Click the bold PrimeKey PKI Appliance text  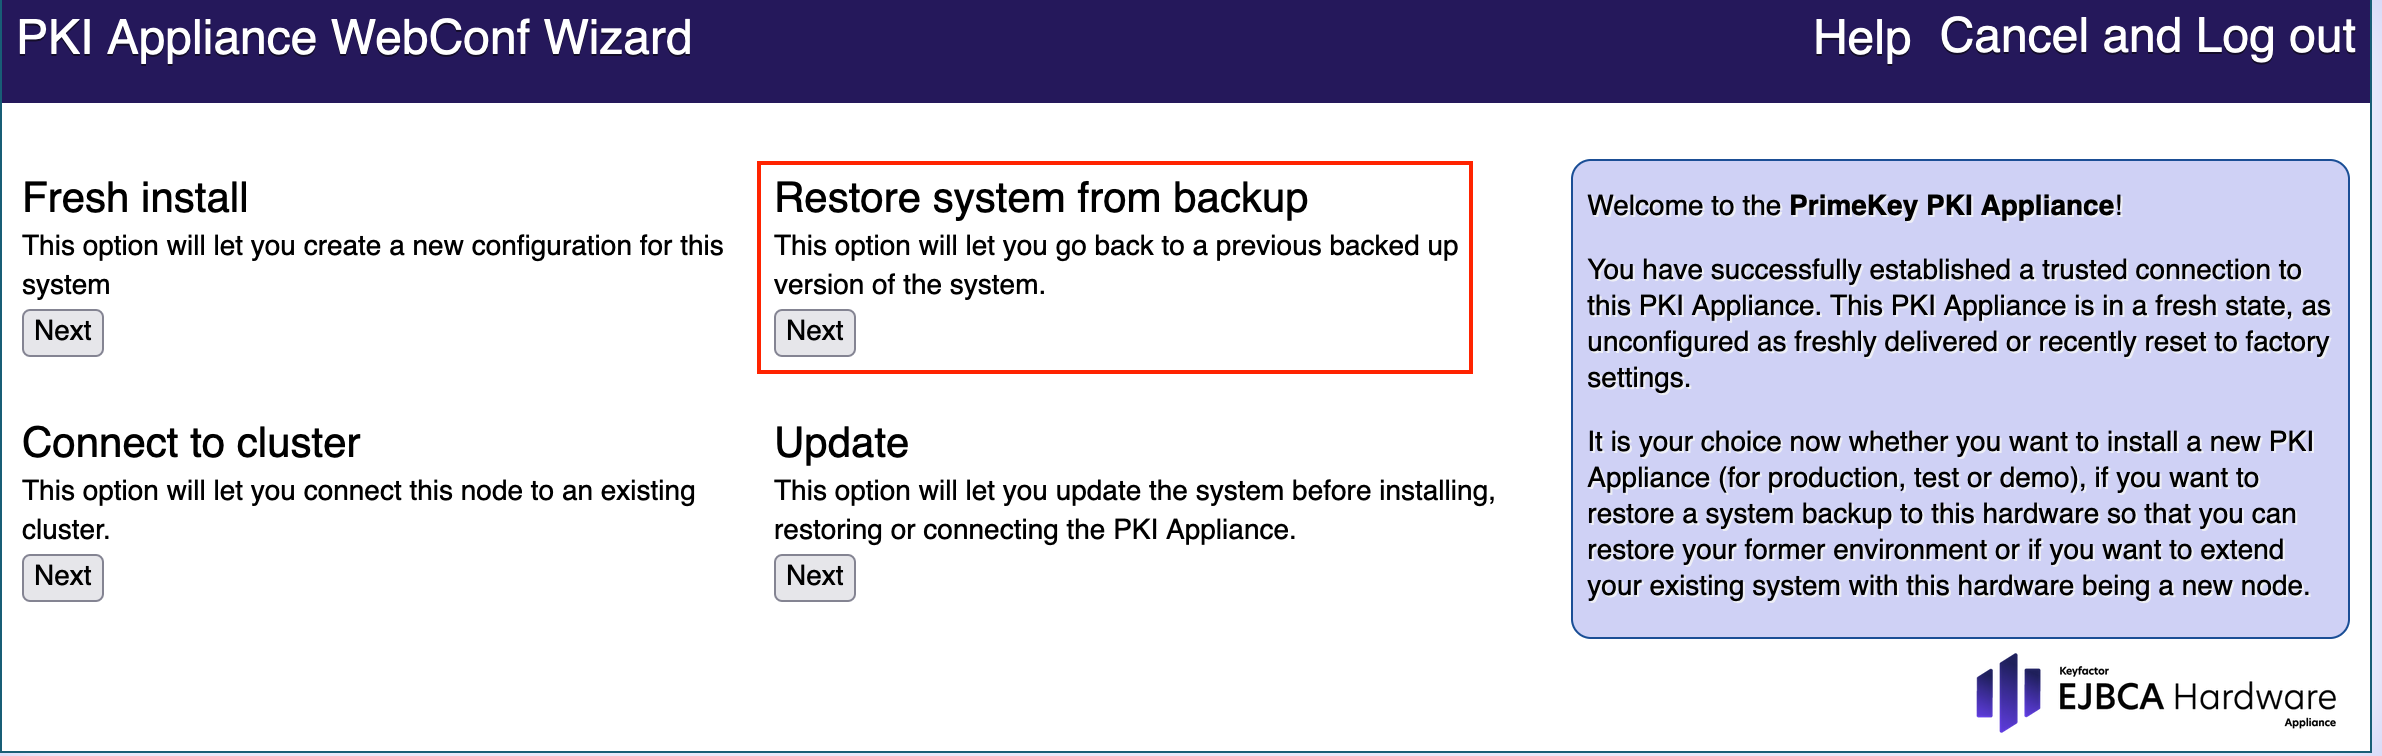coord(1951,206)
